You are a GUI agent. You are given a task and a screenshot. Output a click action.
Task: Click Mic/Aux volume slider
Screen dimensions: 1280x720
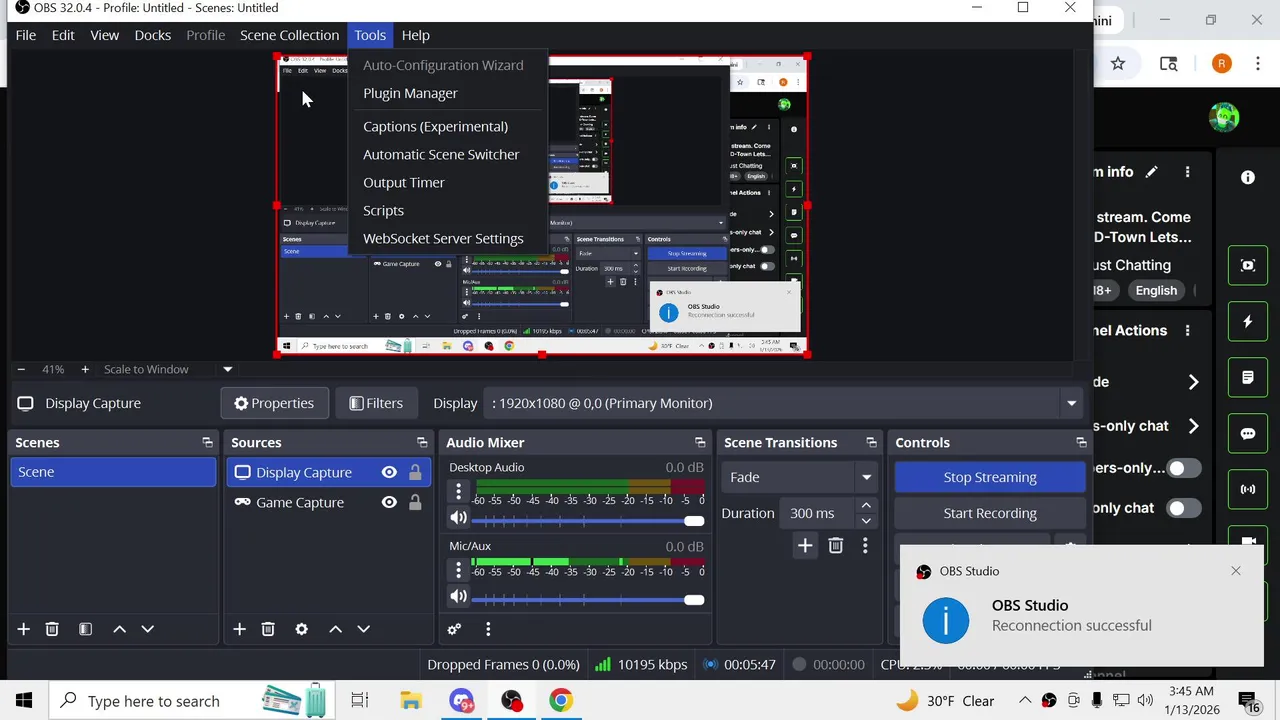point(589,600)
